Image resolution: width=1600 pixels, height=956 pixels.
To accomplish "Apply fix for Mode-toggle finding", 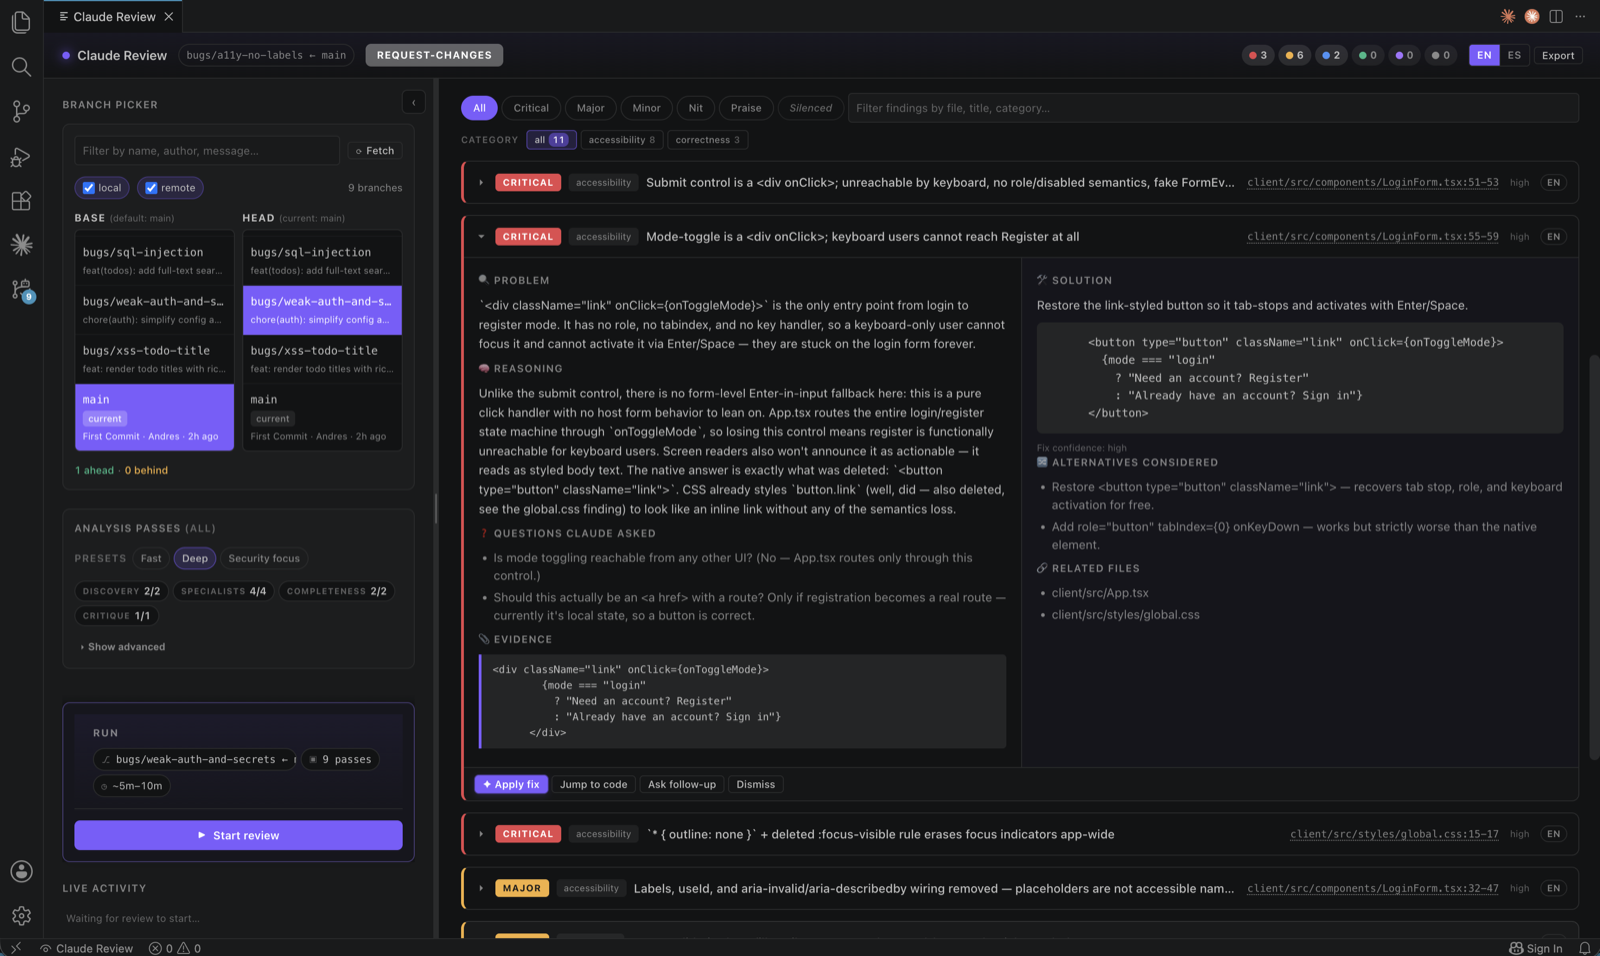I will (511, 785).
